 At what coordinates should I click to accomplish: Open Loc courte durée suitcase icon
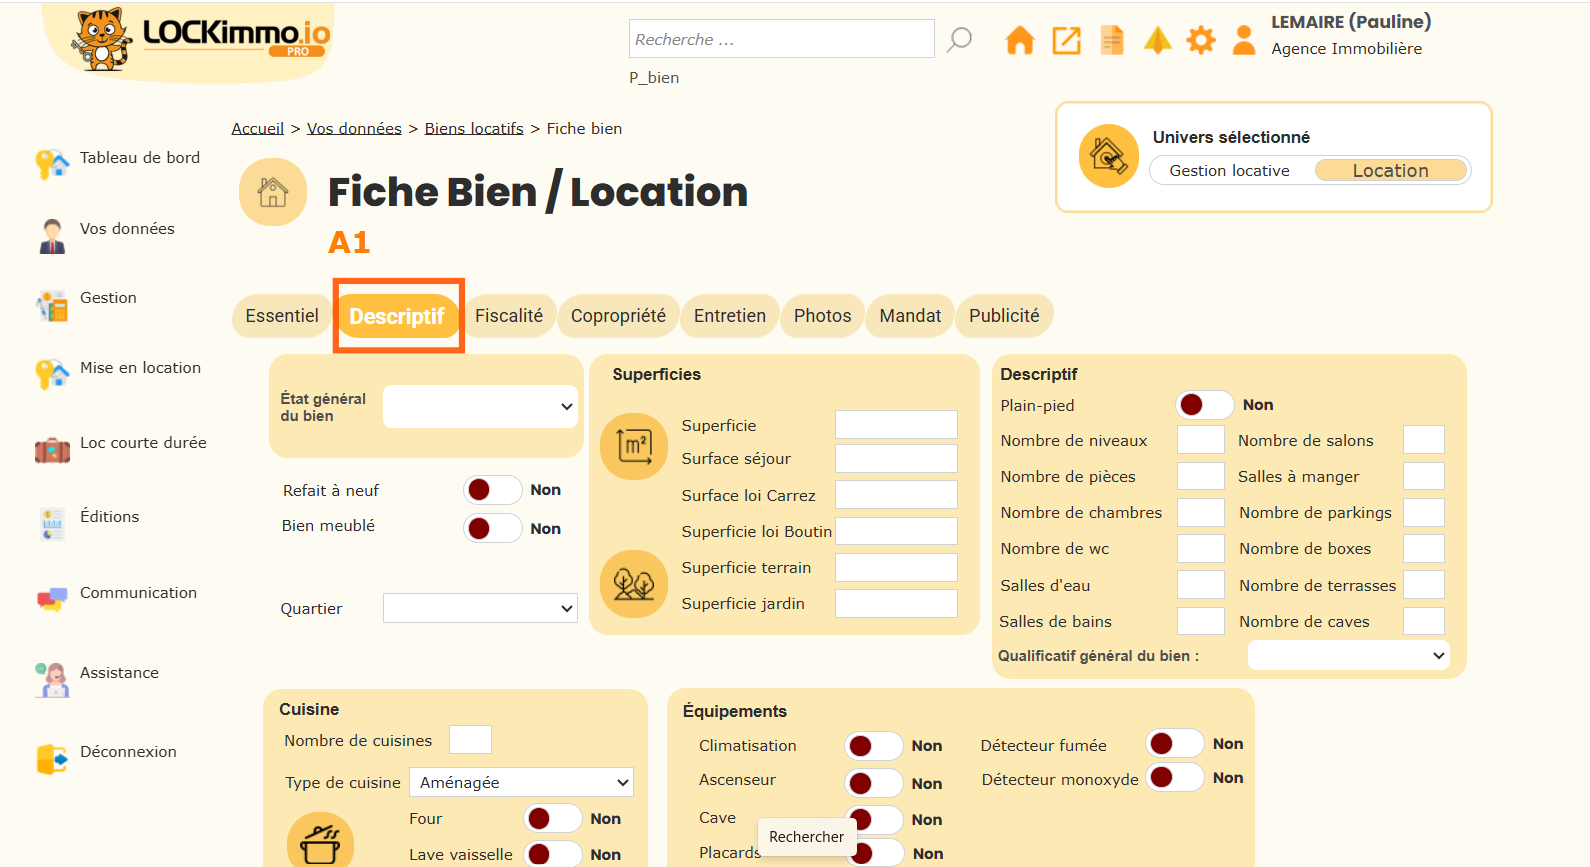click(x=52, y=451)
